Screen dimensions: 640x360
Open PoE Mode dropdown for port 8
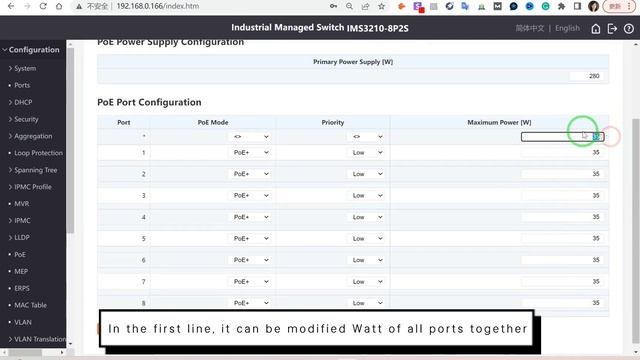click(249, 303)
